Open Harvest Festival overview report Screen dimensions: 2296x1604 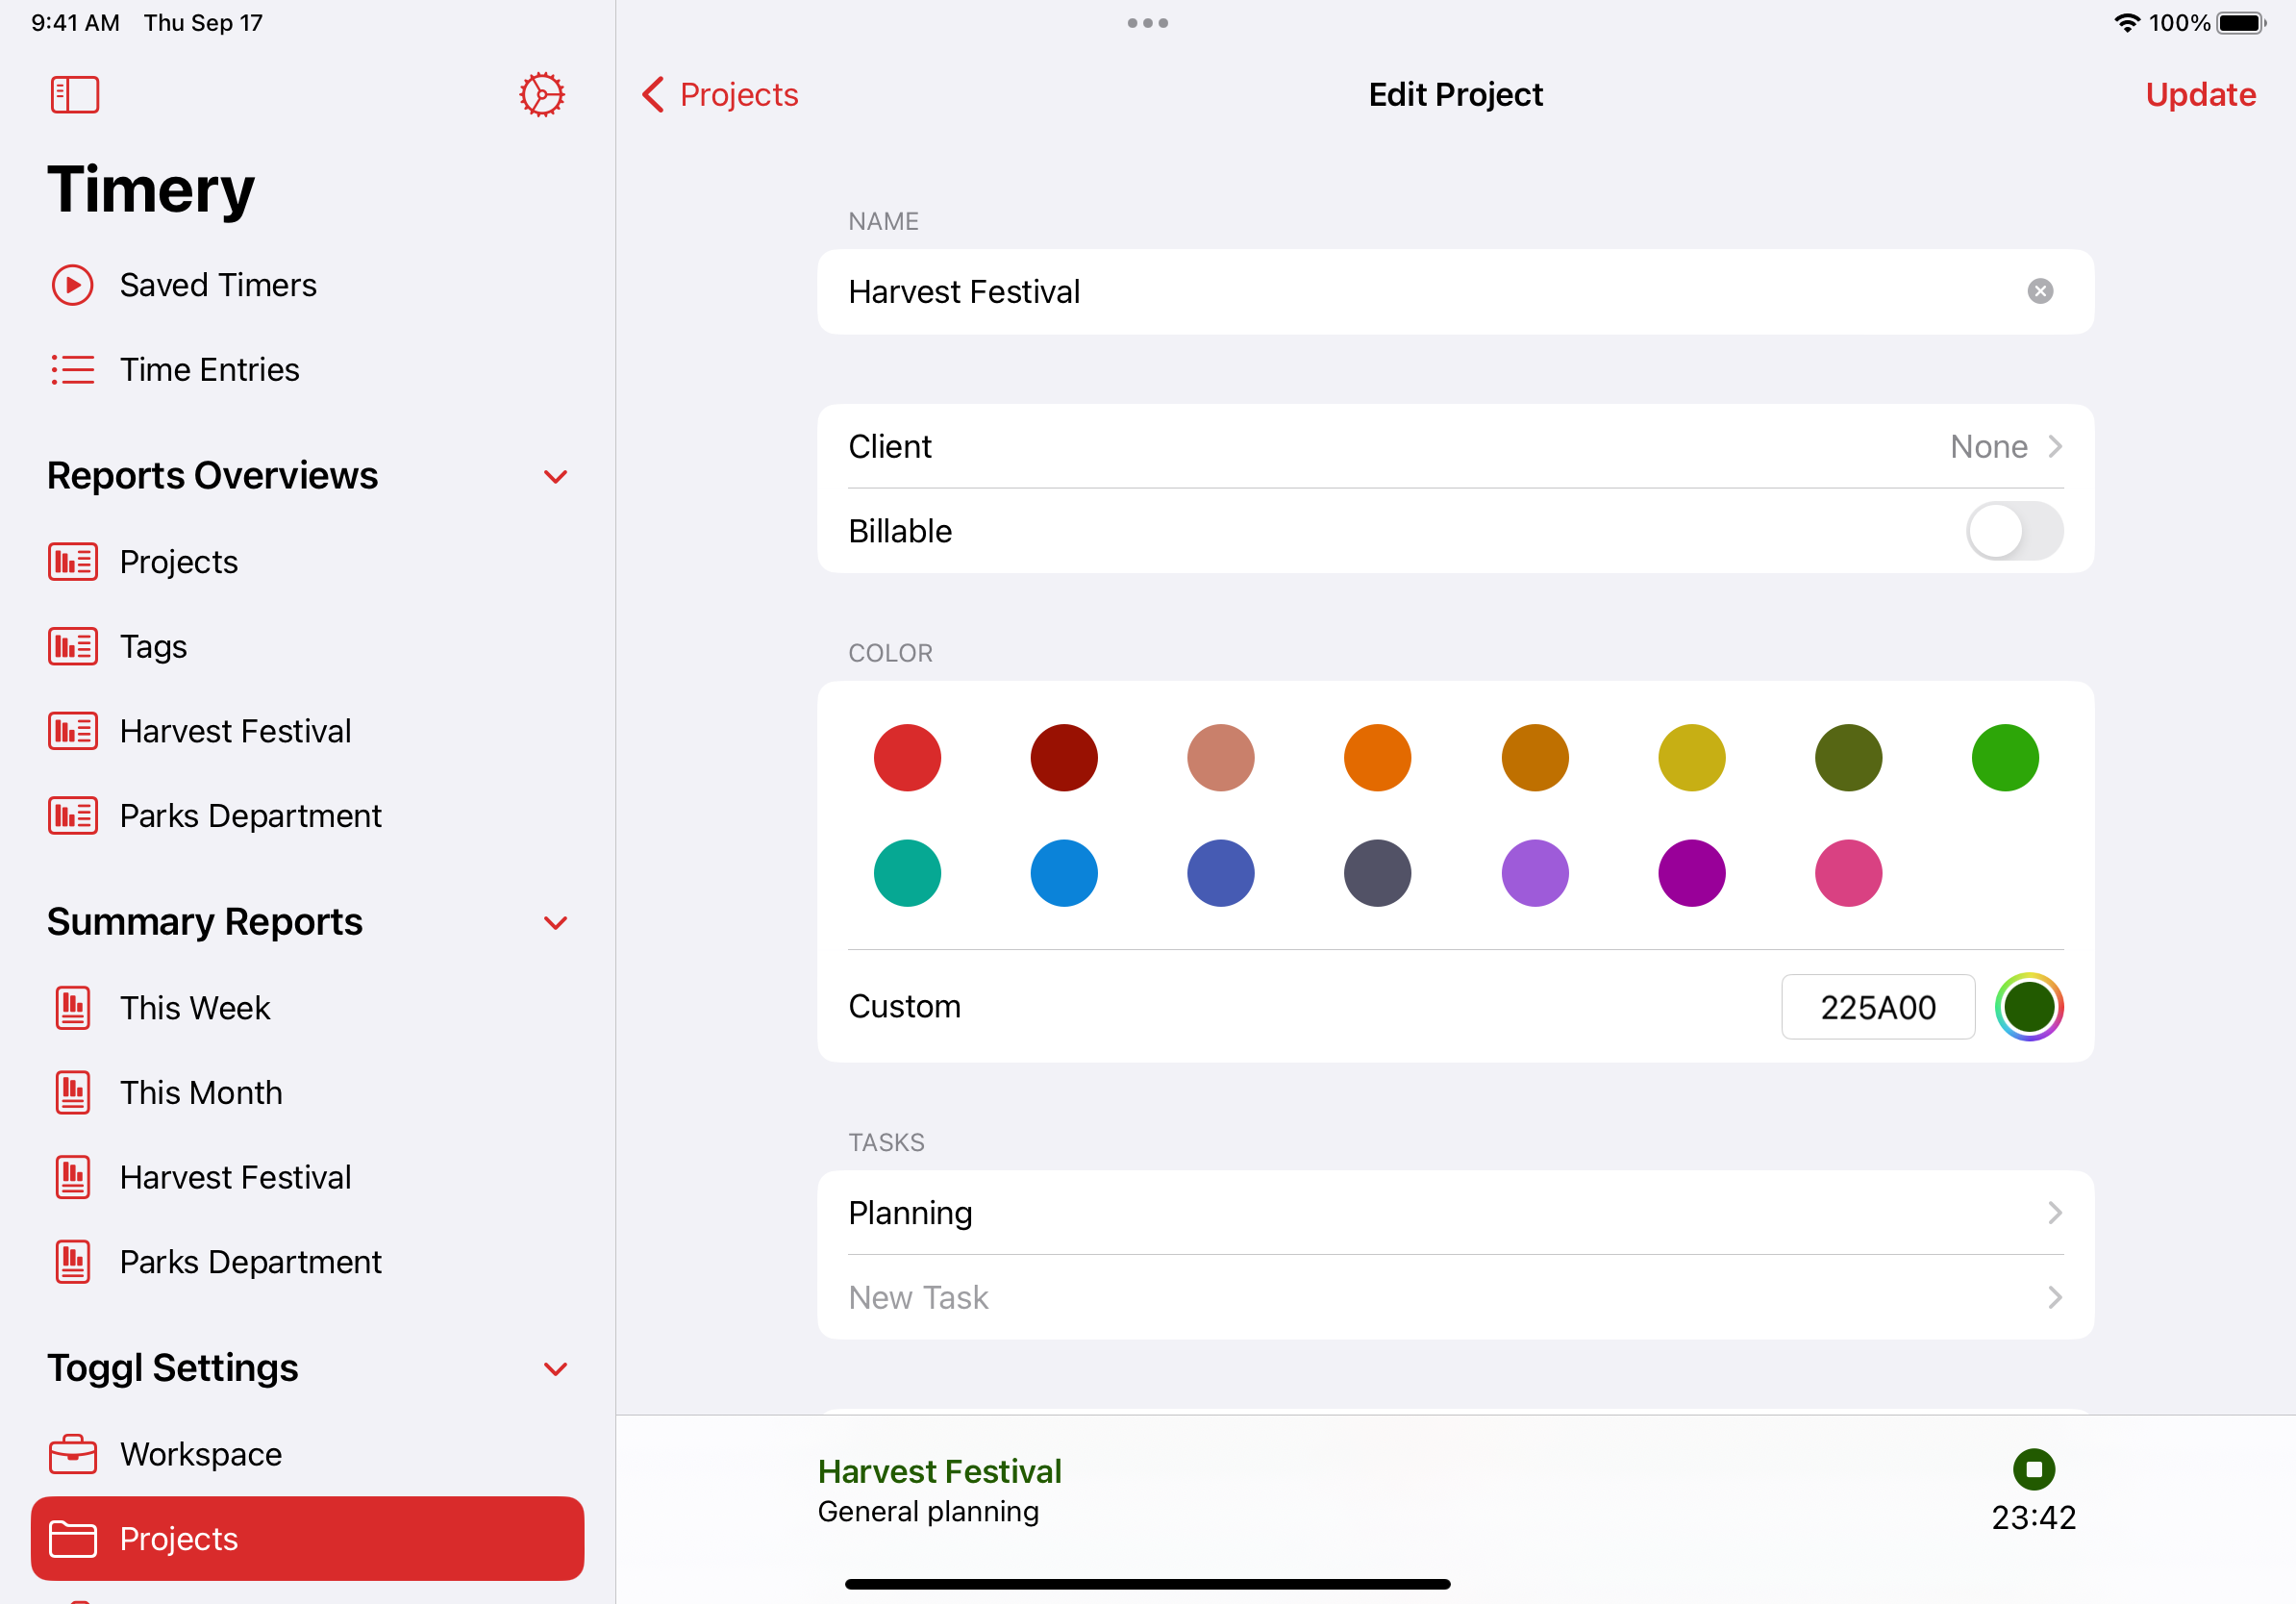pyautogui.click(x=307, y=731)
